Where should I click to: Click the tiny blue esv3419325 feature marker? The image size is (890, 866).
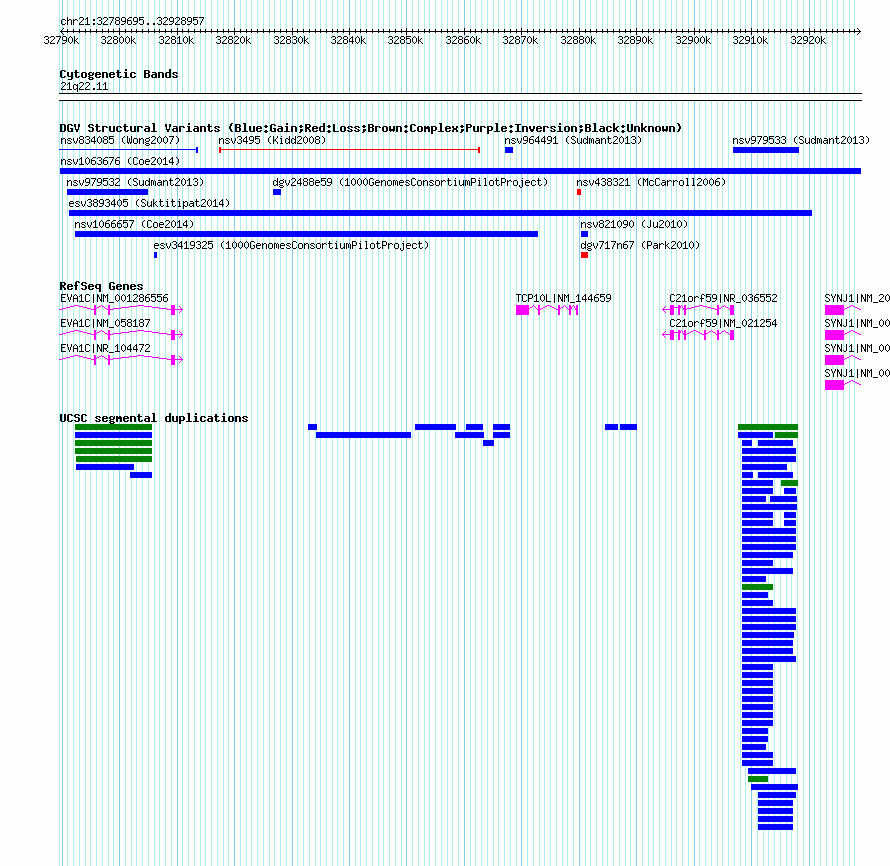(x=156, y=255)
